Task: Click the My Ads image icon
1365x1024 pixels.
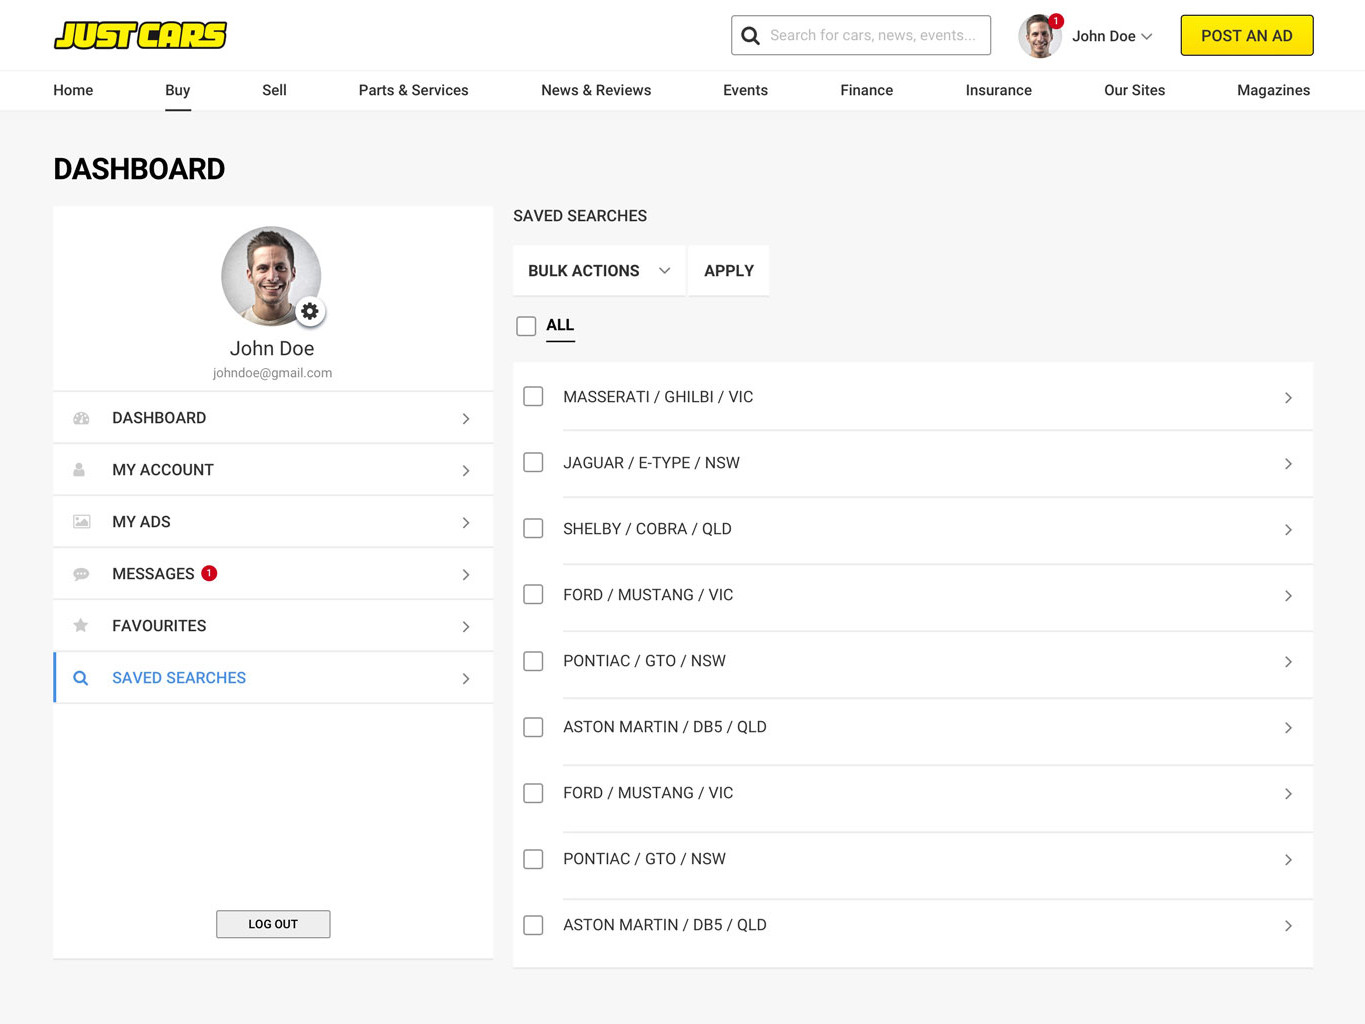Action: pyautogui.click(x=81, y=522)
